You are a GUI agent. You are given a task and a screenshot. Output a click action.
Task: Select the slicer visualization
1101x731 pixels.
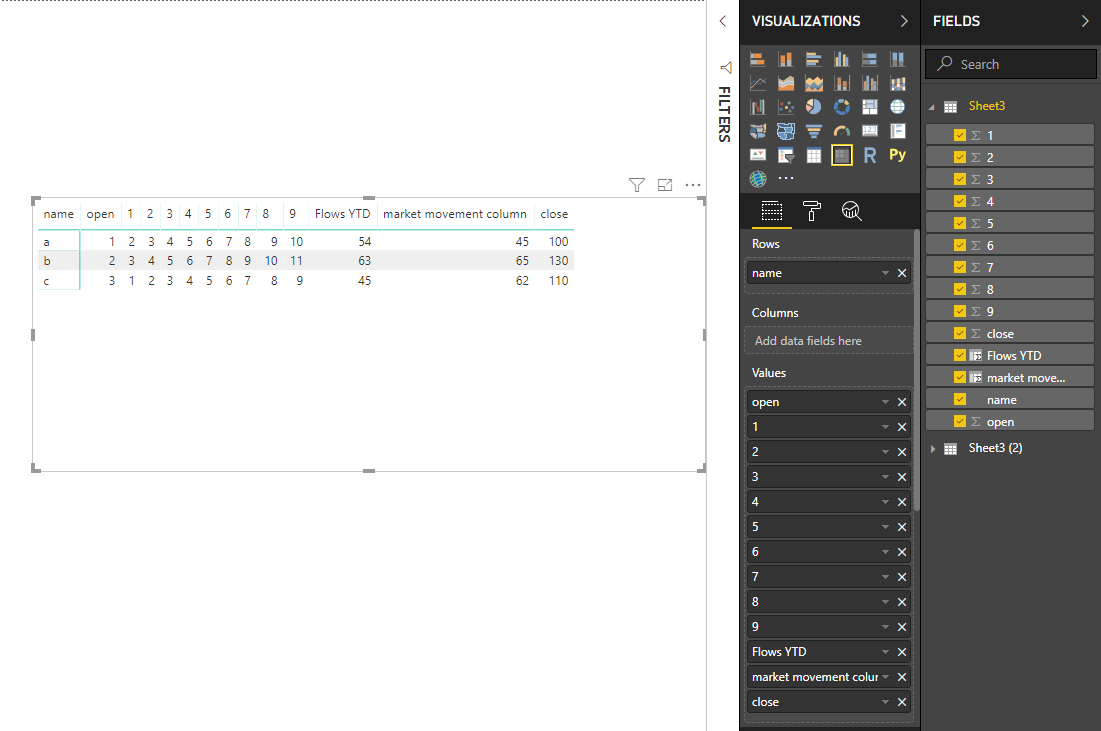(786, 155)
